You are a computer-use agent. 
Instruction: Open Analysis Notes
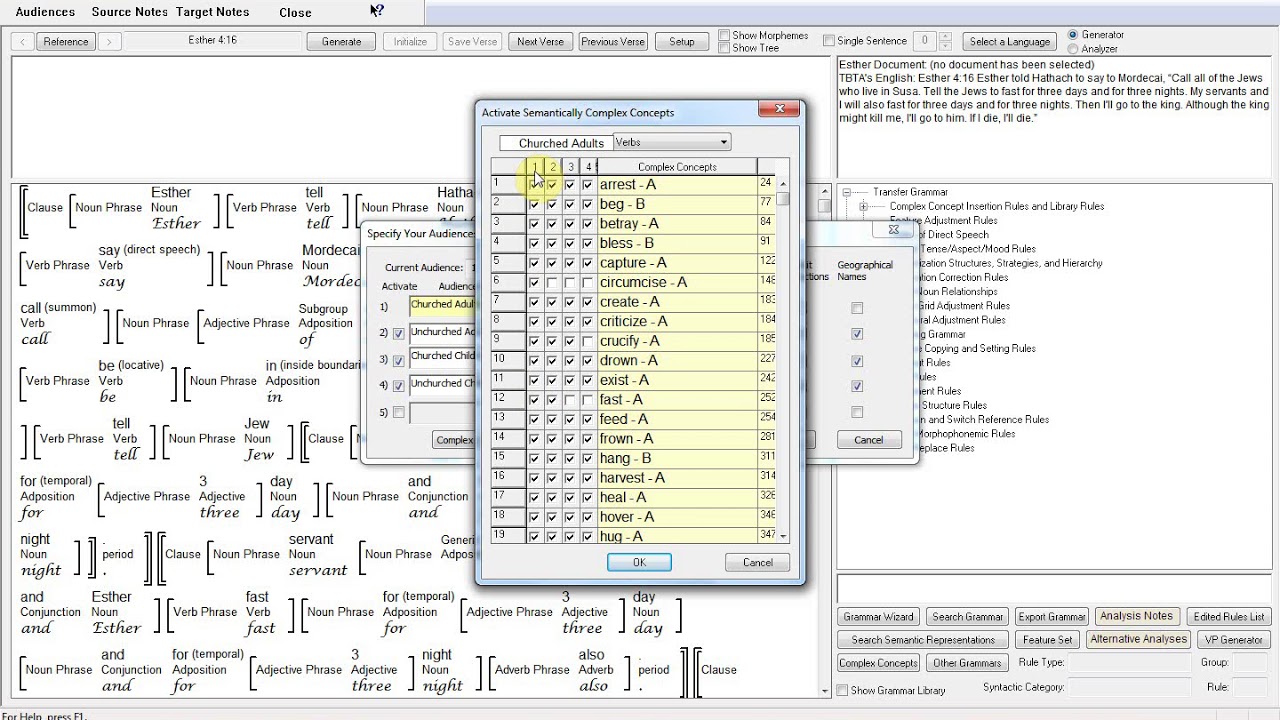1136,616
